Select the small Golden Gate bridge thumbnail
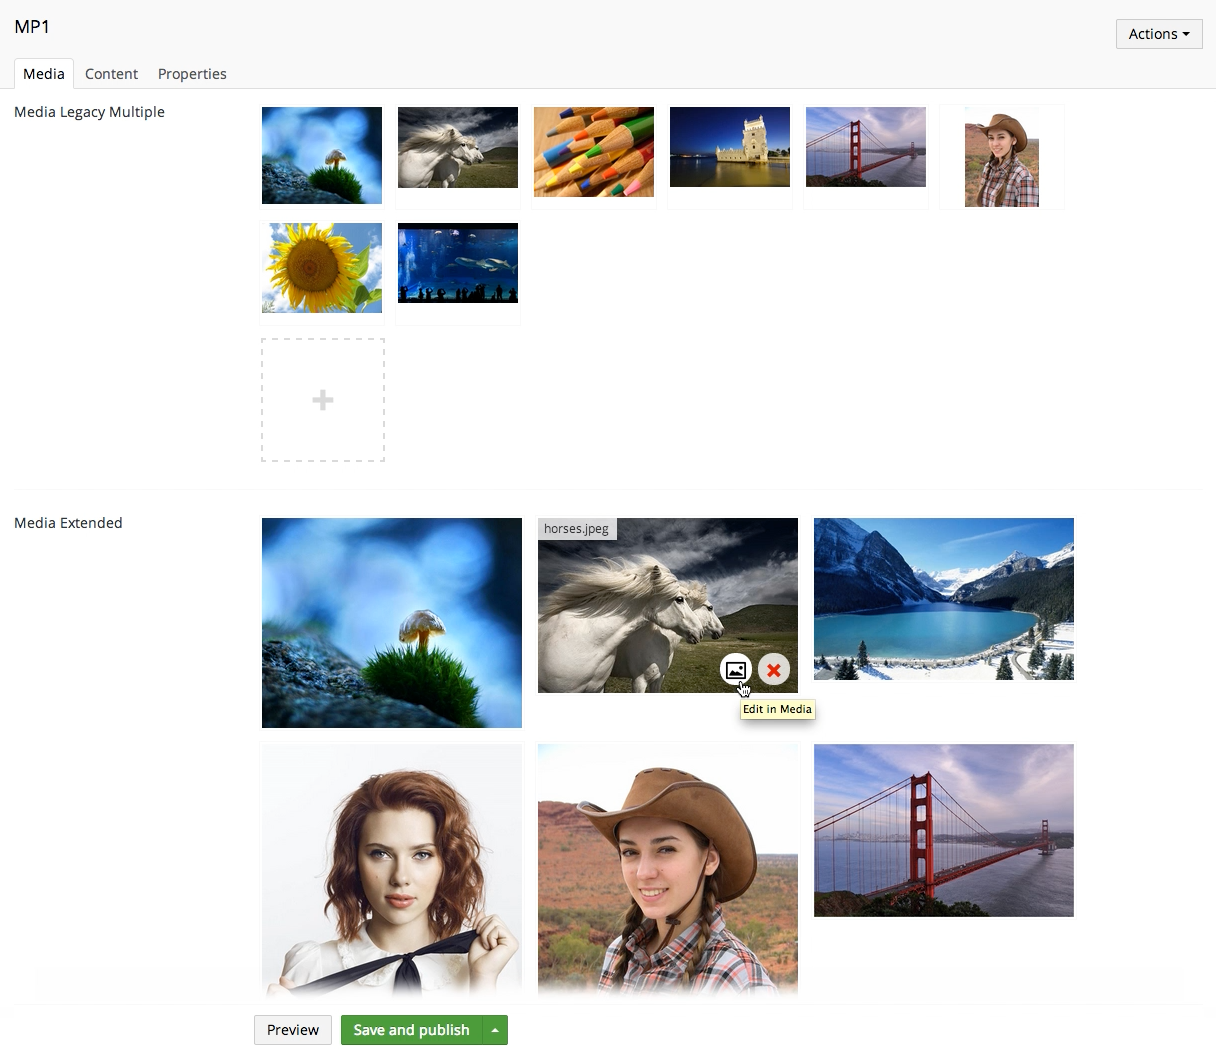Image resolution: width=1216 pixels, height=1055 pixels. [866, 147]
